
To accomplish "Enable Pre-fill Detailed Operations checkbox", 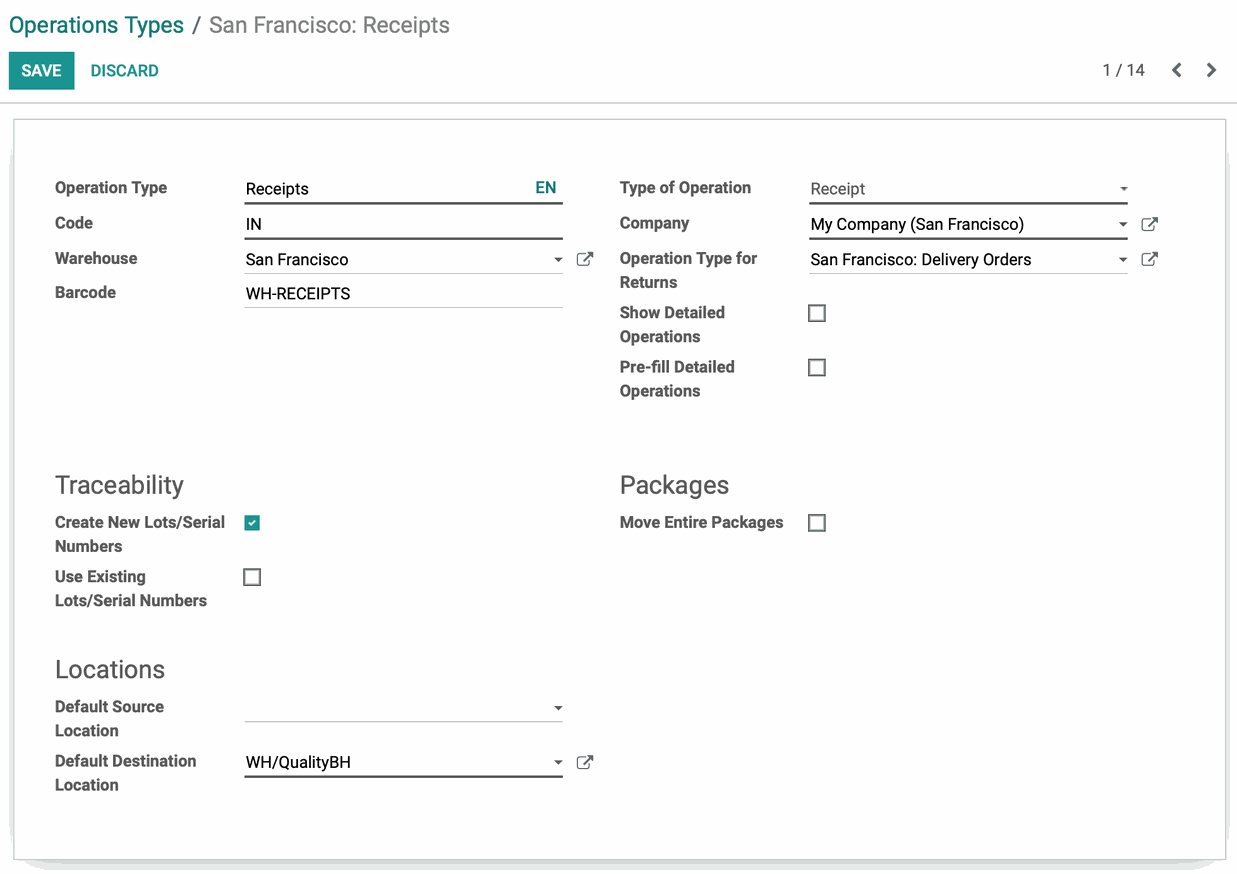I will point(817,367).
